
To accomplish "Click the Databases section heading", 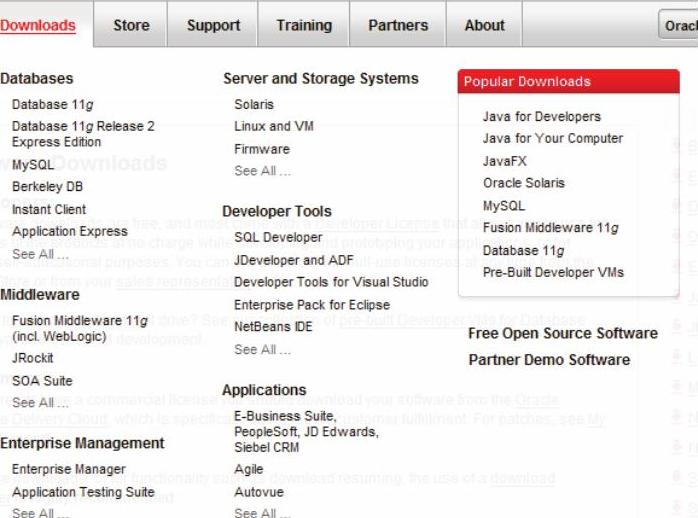I will pos(37,79).
